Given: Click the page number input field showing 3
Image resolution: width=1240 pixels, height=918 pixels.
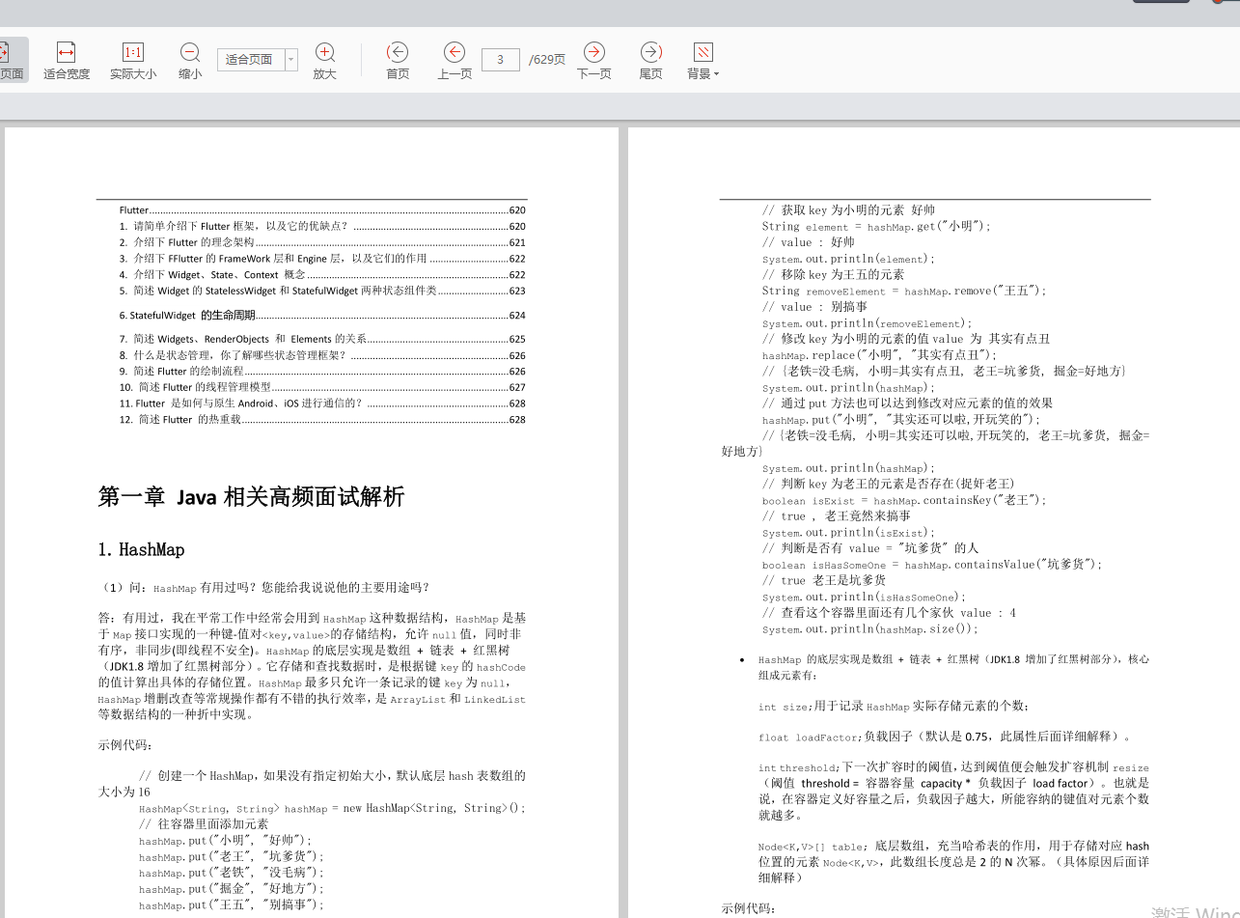Looking at the screenshot, I should (x=501, y=60).
